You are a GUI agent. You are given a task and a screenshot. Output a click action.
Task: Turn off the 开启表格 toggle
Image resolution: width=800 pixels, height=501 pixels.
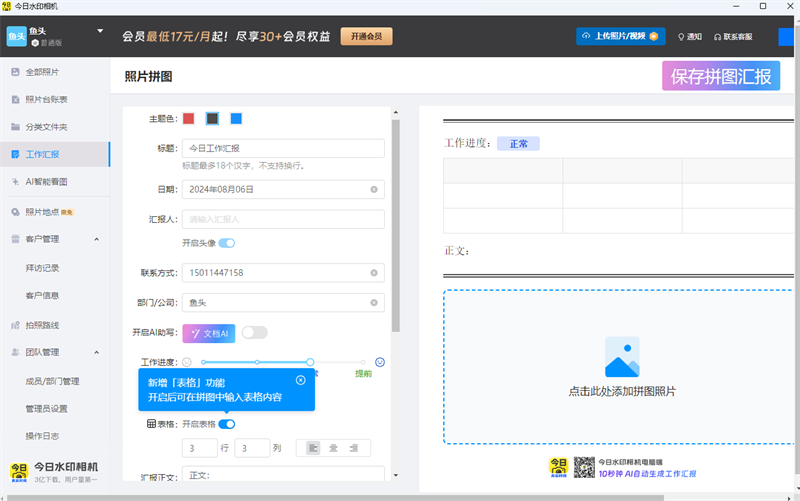click(x=227, y=424)
